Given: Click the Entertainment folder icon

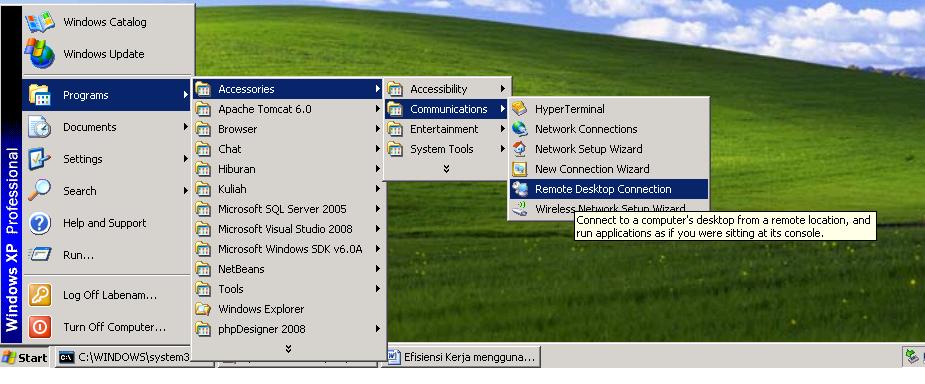Looking at the screenshot, I should (395, 129).
